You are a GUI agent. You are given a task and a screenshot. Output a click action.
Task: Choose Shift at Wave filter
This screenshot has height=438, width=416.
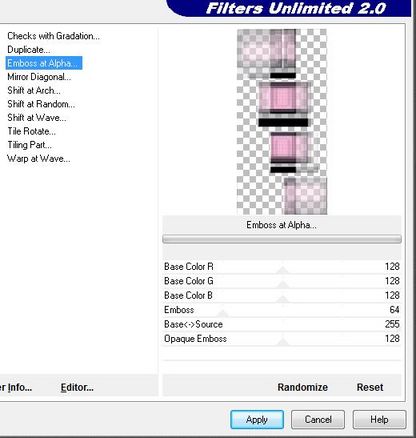coord(37,118)
